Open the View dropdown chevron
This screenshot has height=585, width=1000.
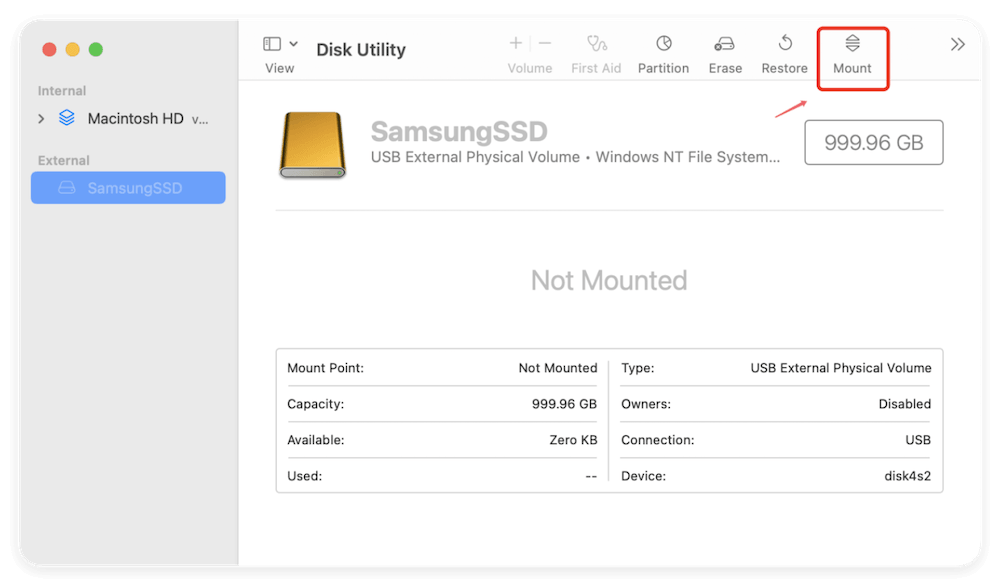pyautogui.click(x=293, y=44)
